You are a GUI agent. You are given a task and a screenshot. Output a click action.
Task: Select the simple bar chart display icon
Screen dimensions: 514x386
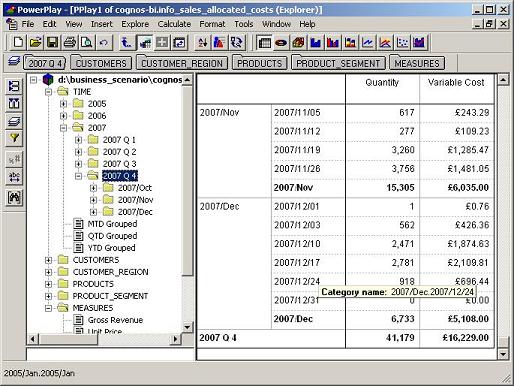(x=316, y=42)
